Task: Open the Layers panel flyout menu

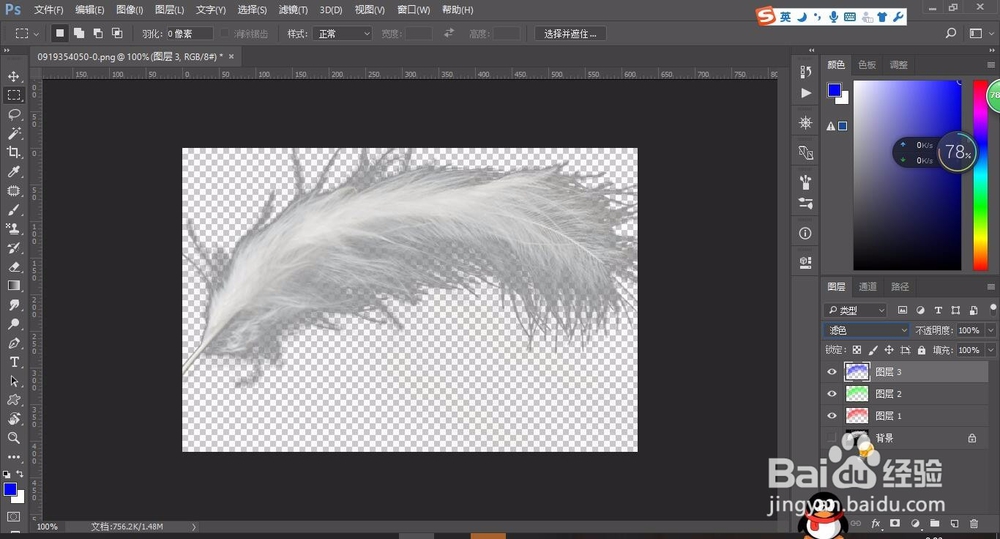Action: click(x=990, y=286)
